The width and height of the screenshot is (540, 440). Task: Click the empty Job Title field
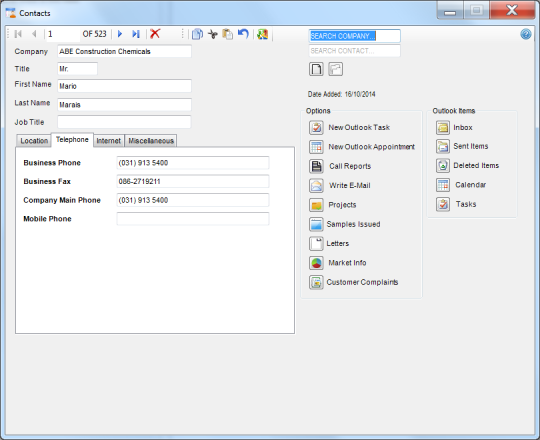pos(124,122)
